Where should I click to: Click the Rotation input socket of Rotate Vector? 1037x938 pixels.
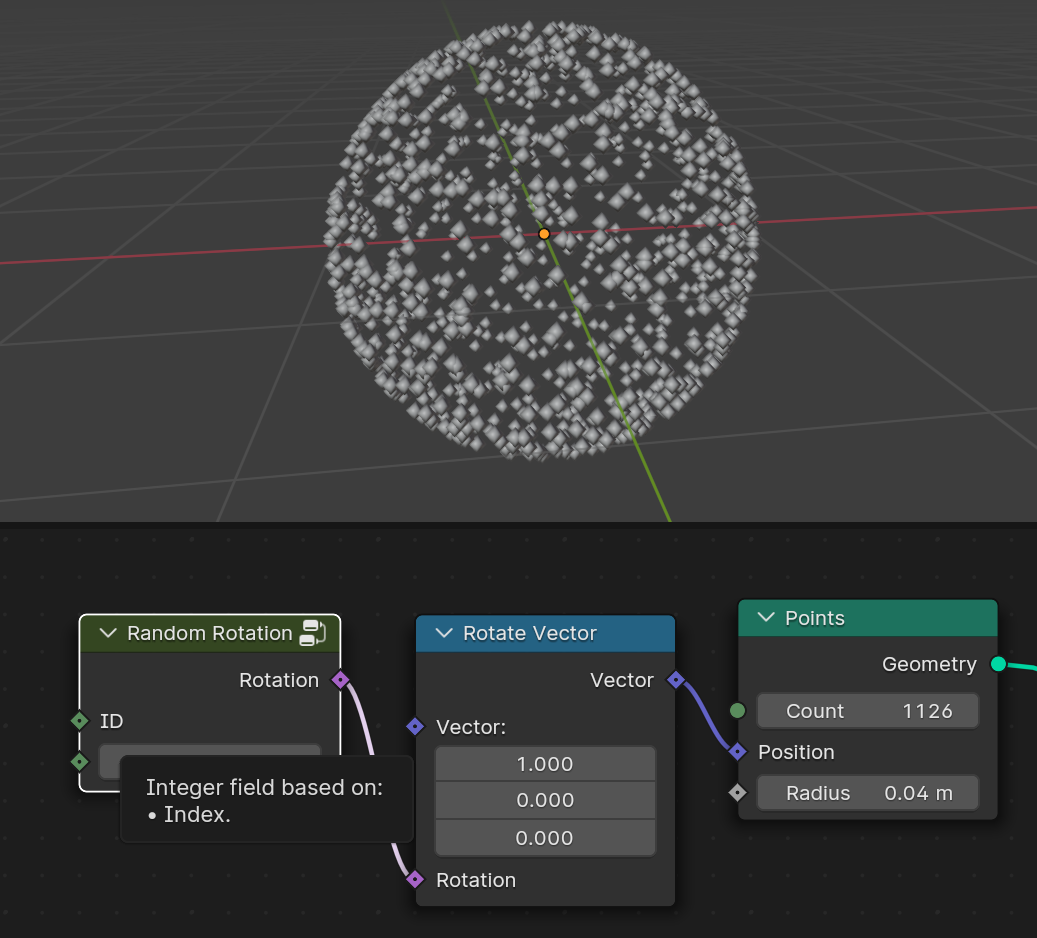pyautogui.click(x=415, y=879)
